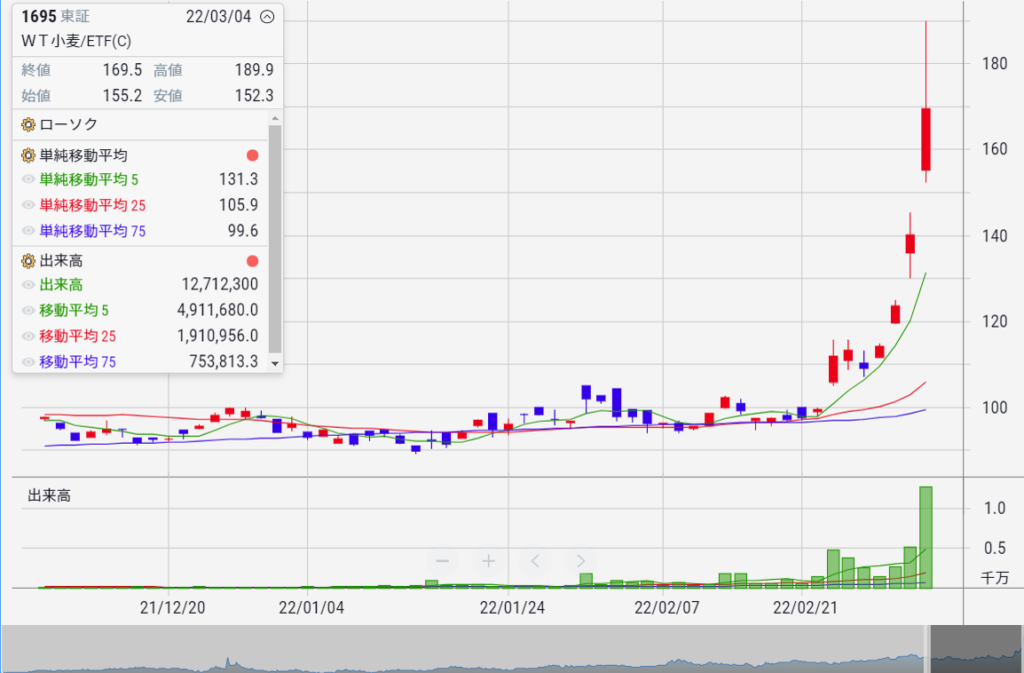
Task: Click the 140 price axis label
Action: (x=995, y=236)
